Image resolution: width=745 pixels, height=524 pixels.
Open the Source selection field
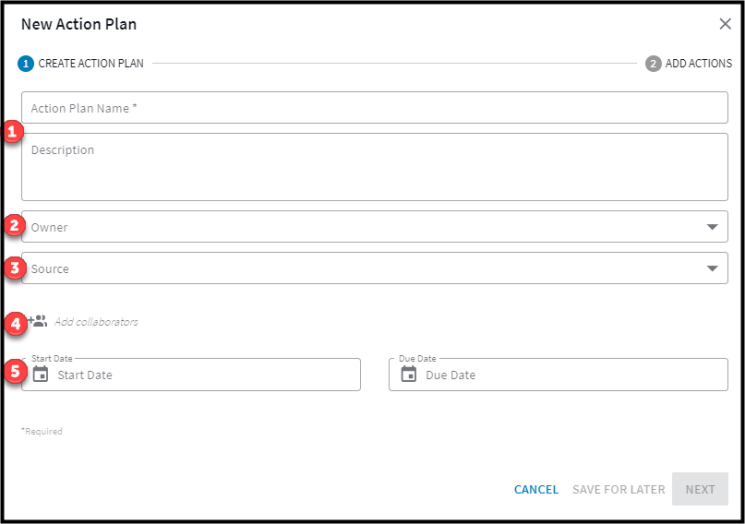click(374, 268)
